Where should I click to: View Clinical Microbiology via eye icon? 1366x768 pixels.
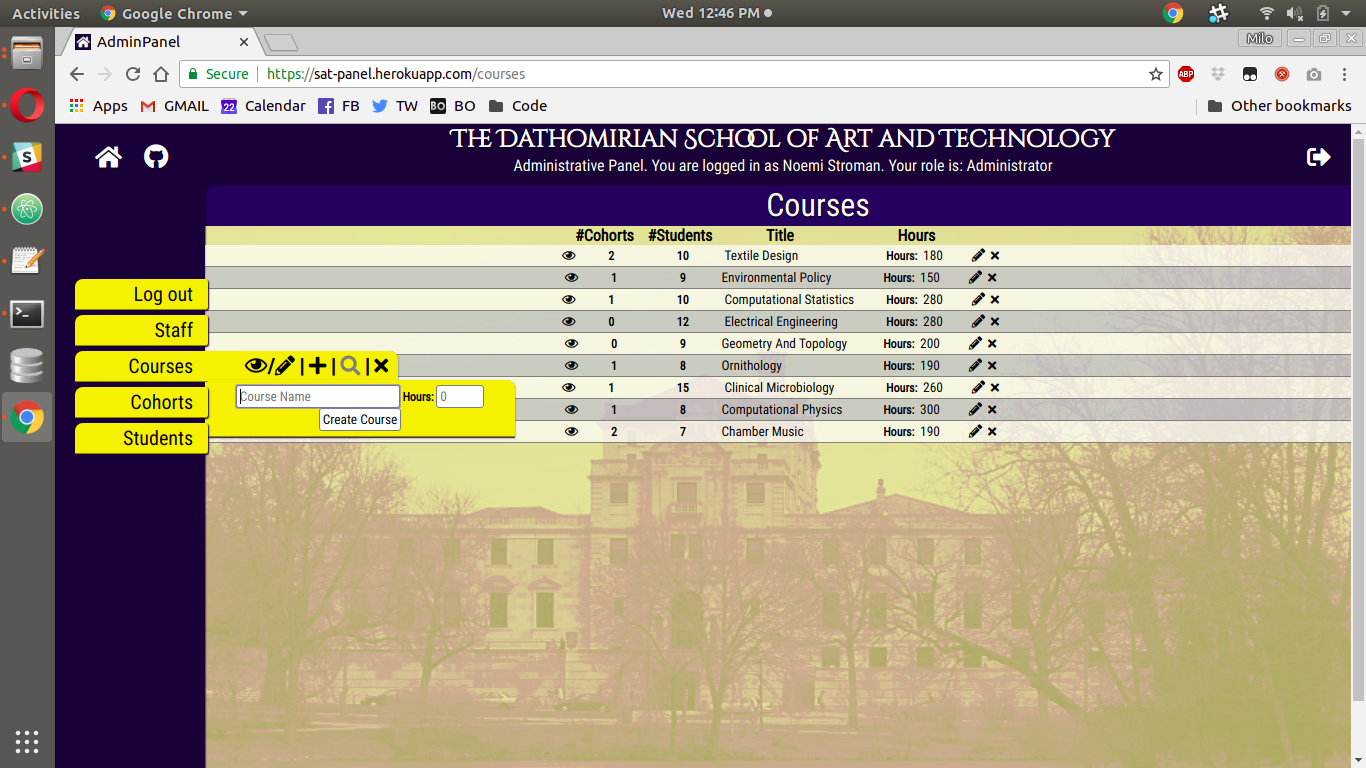click(x=569, y=388)
